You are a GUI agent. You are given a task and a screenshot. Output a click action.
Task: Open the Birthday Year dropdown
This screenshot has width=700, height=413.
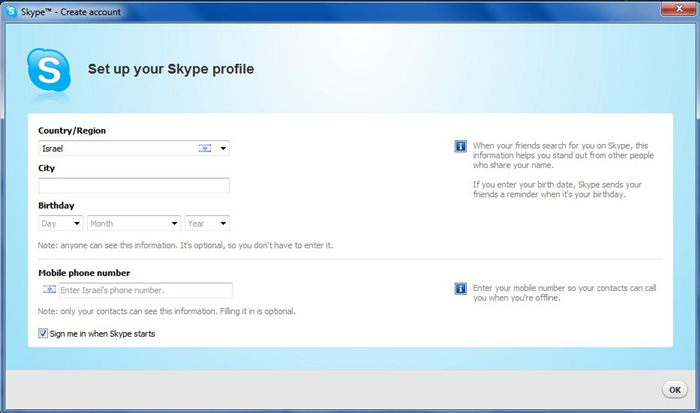click(207, 223)
